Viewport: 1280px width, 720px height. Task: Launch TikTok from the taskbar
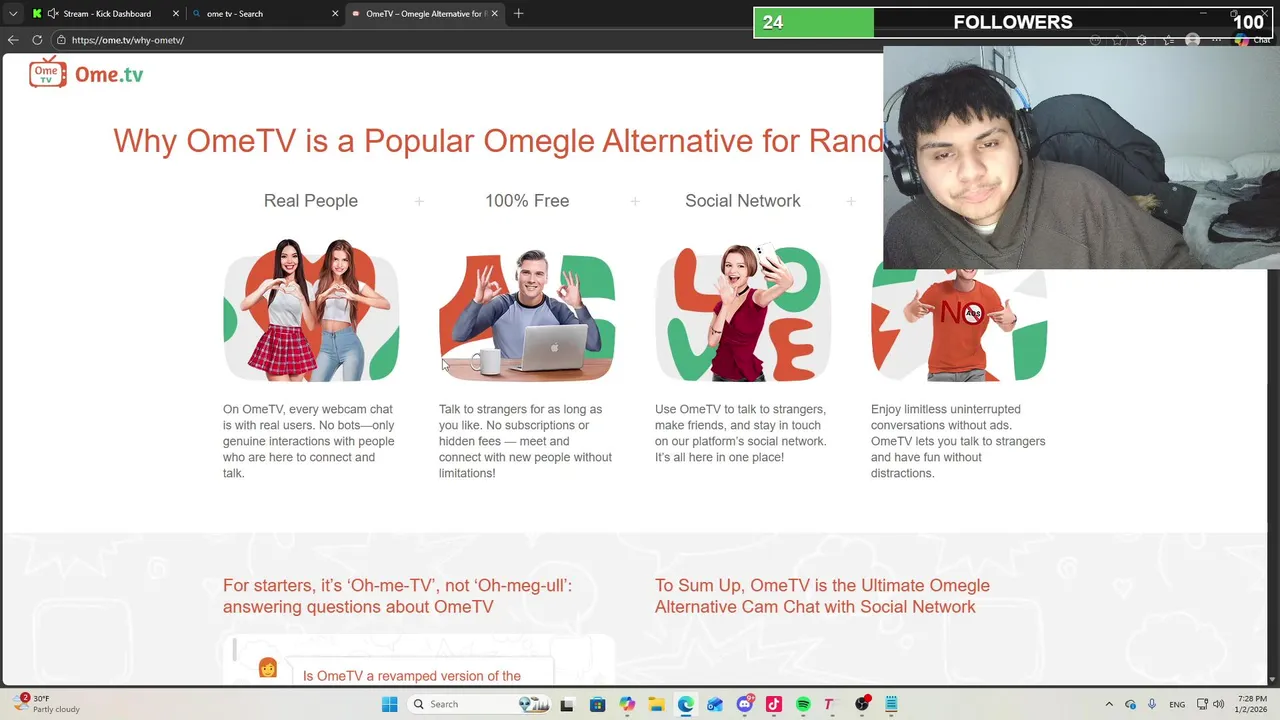(774, 704)
